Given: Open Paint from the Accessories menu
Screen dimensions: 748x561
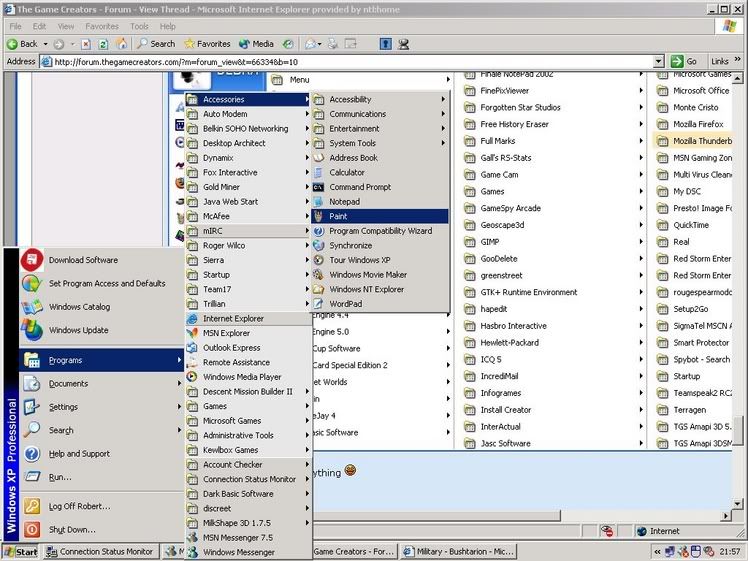Looking at the screenshot, I should click(380, 216).
